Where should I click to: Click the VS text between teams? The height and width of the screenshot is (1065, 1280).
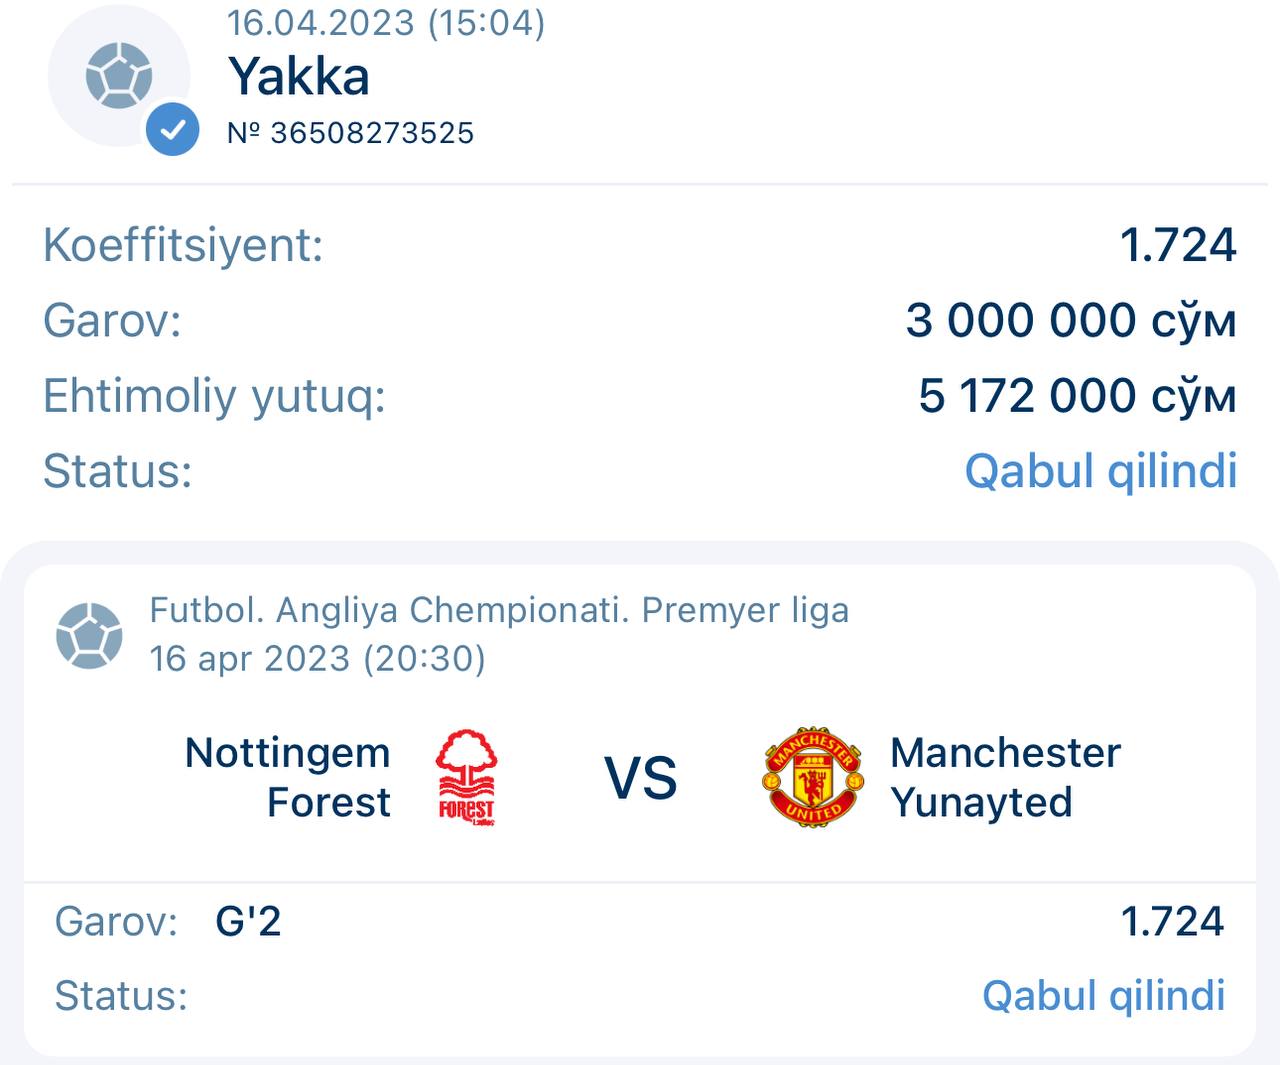640,778
